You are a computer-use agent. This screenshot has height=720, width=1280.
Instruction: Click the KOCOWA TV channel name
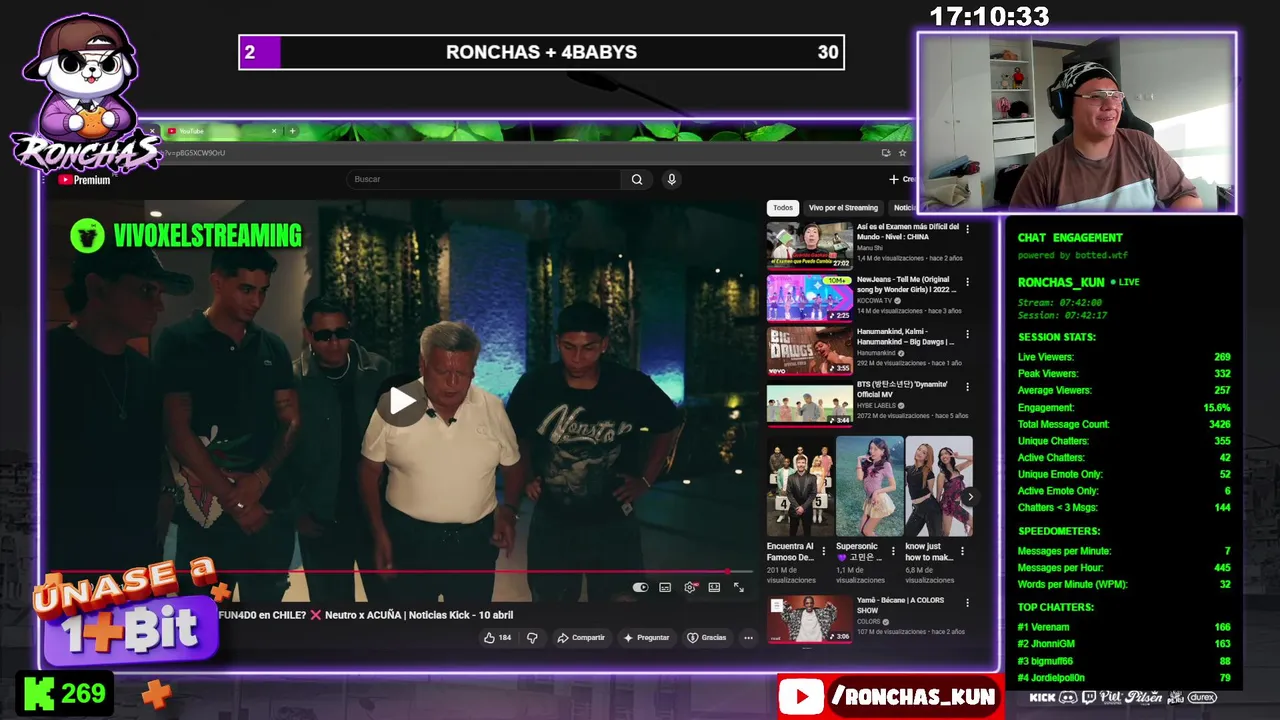(x=876, y=300)
